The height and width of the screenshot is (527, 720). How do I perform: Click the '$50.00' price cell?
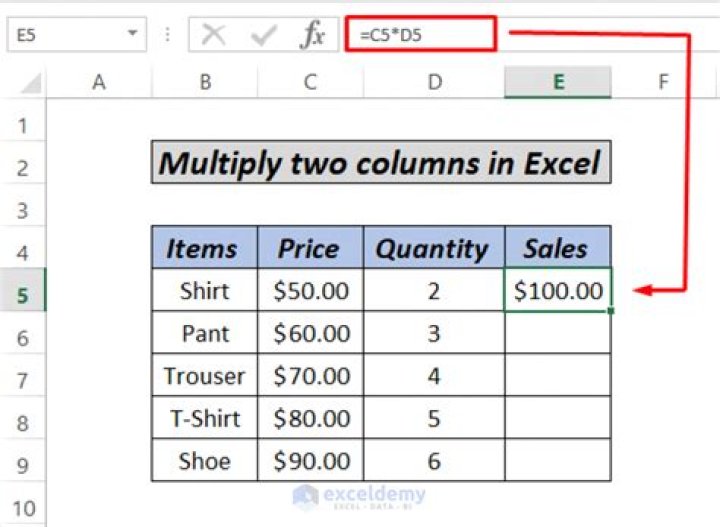310,290
